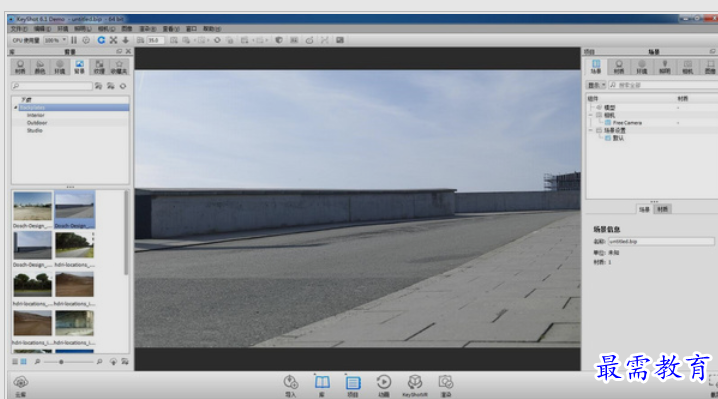The image size is (718, 399).
Task: Click the zoom-in magnifier beside thumbnail slider
Action: pyautogui.click(x=99, y=361)
